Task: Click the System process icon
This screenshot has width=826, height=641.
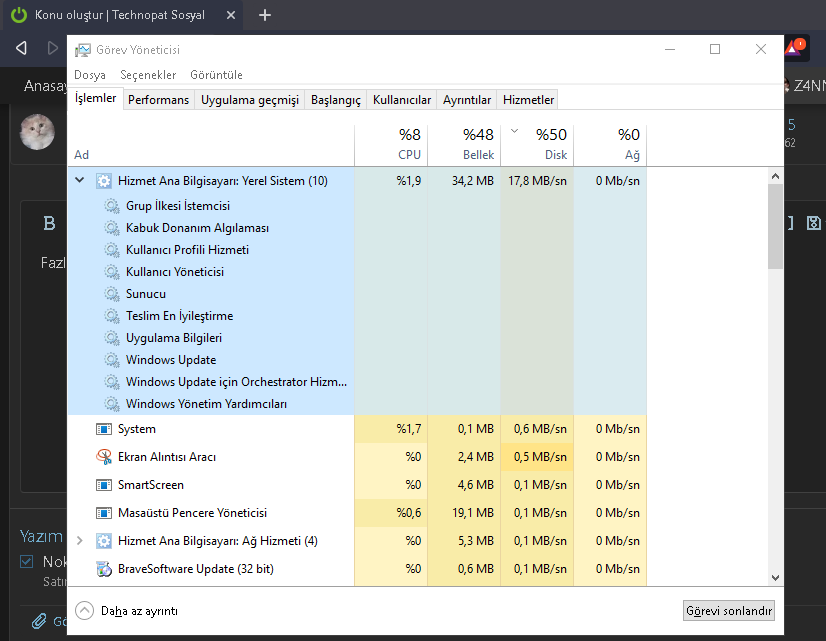Action: click(103, 429)
